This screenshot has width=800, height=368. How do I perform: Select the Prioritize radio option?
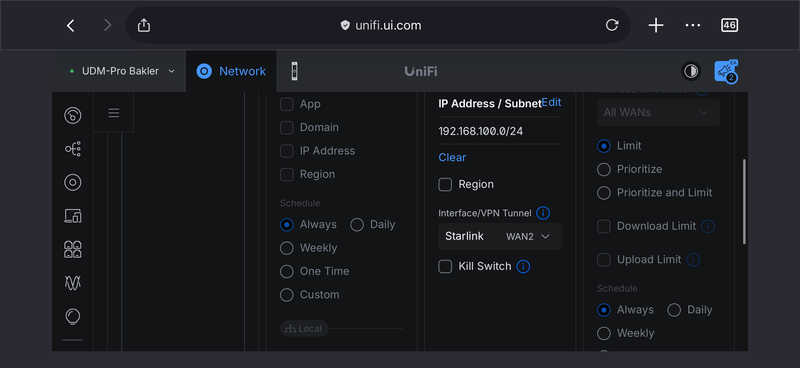pos(604,169)
